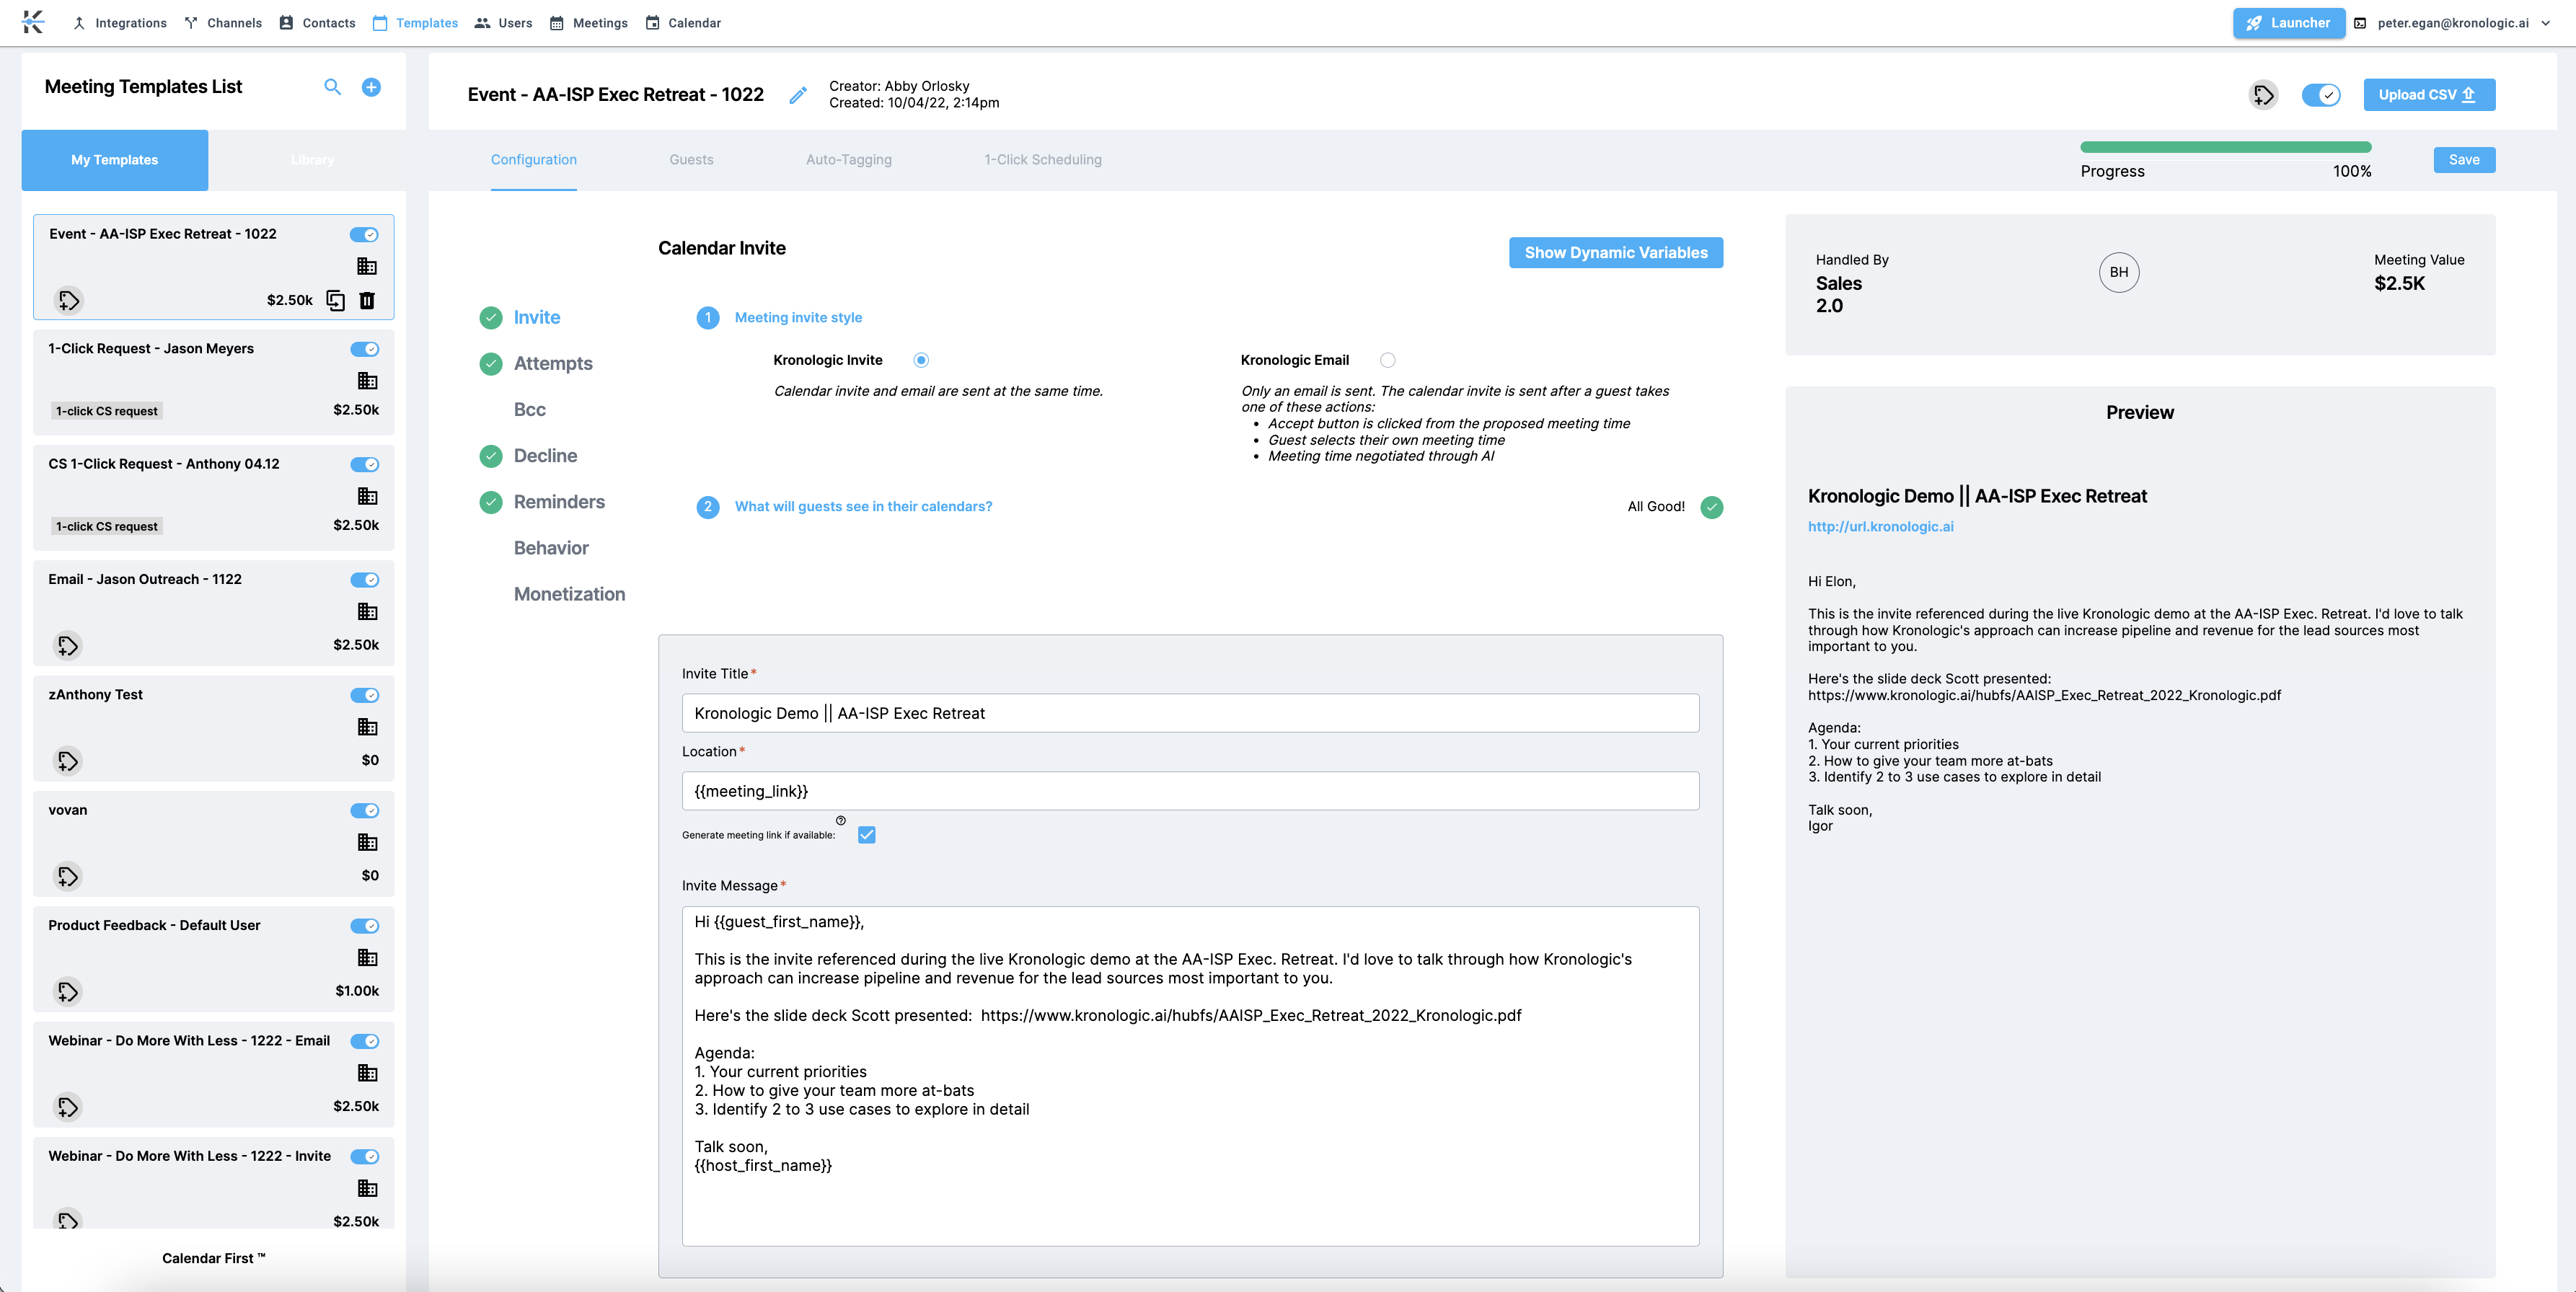Go to the Contacts page
Viewport: 2576px width, 1292px height.
click(317, 23)
